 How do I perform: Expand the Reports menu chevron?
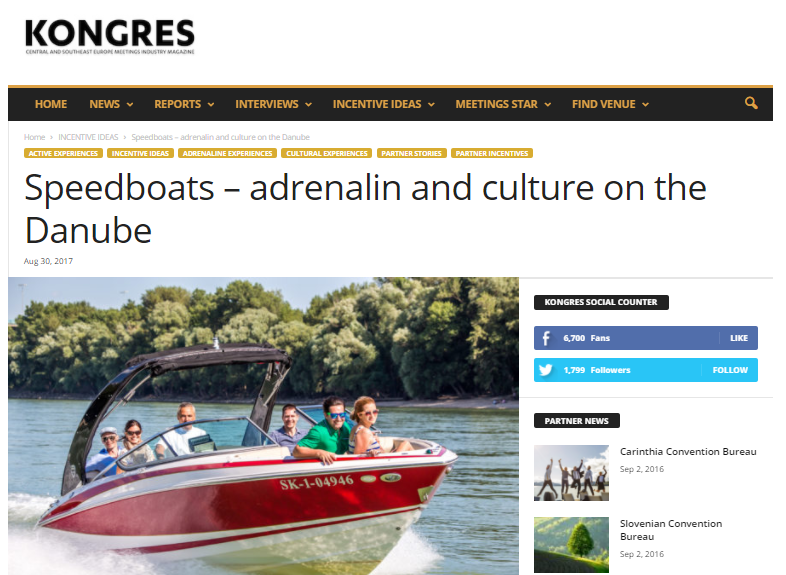(211, 104)
